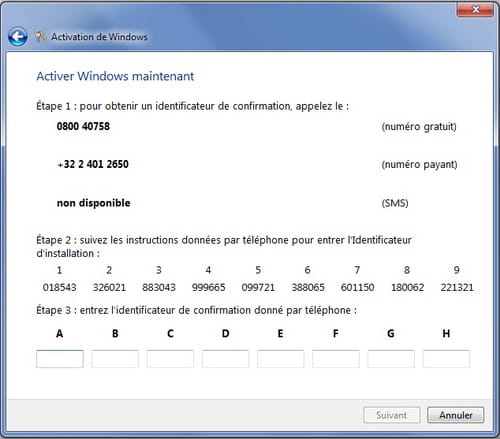The height and width of the screenshot is (439, 500).
Task: Go back with the blue arrow button
Action: click(18, 37)
